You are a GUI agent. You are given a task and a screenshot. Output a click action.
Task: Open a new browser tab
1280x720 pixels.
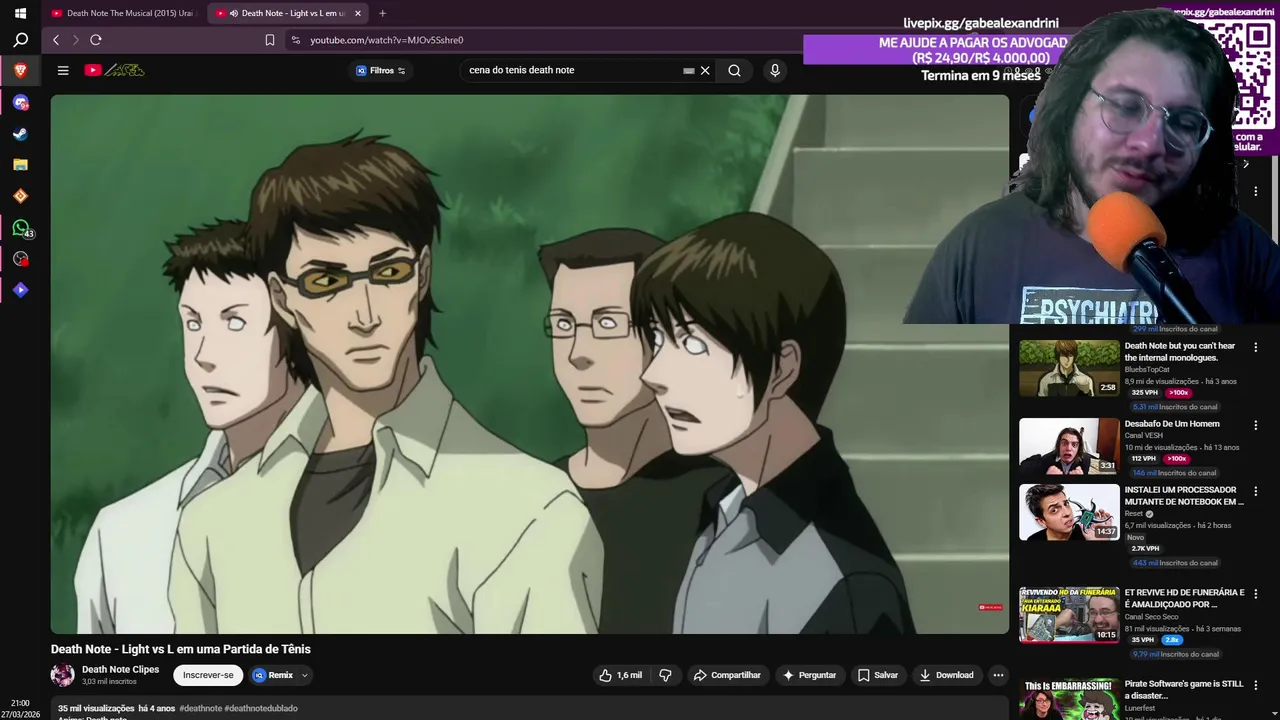(x=382, y=13)
